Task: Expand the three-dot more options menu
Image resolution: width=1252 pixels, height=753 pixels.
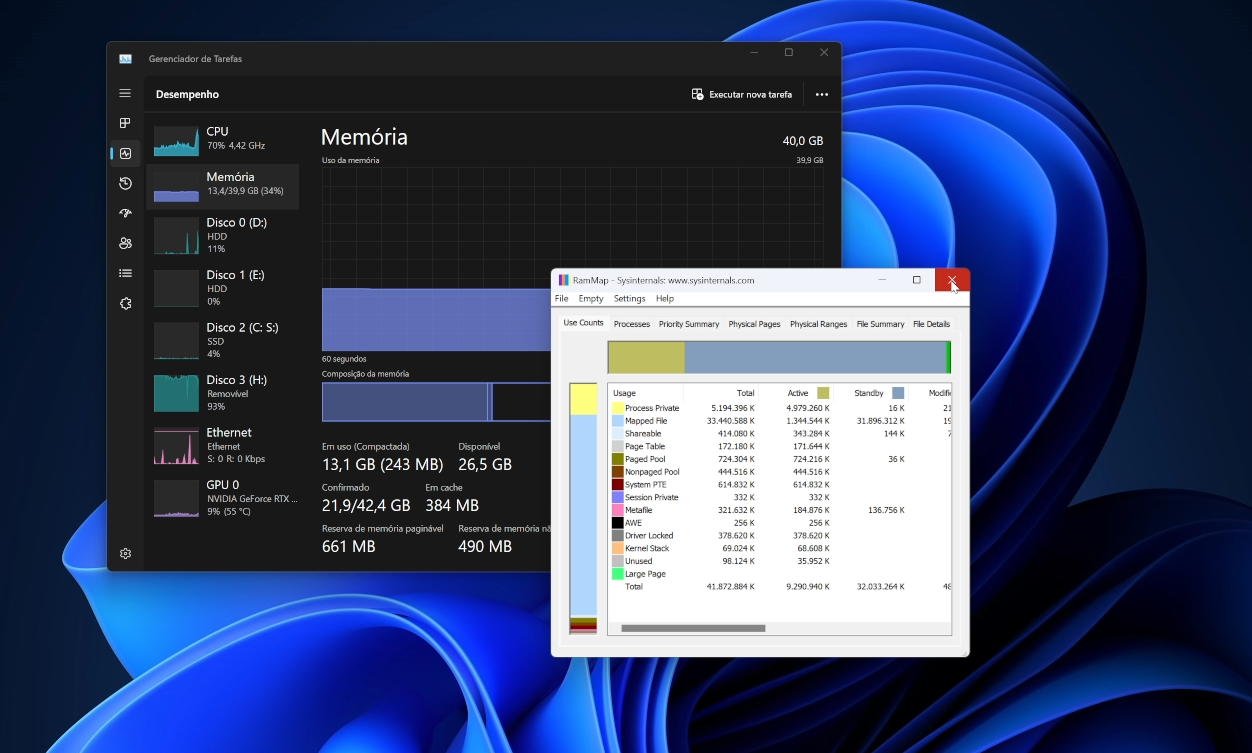Action: (x=822, y=94)
